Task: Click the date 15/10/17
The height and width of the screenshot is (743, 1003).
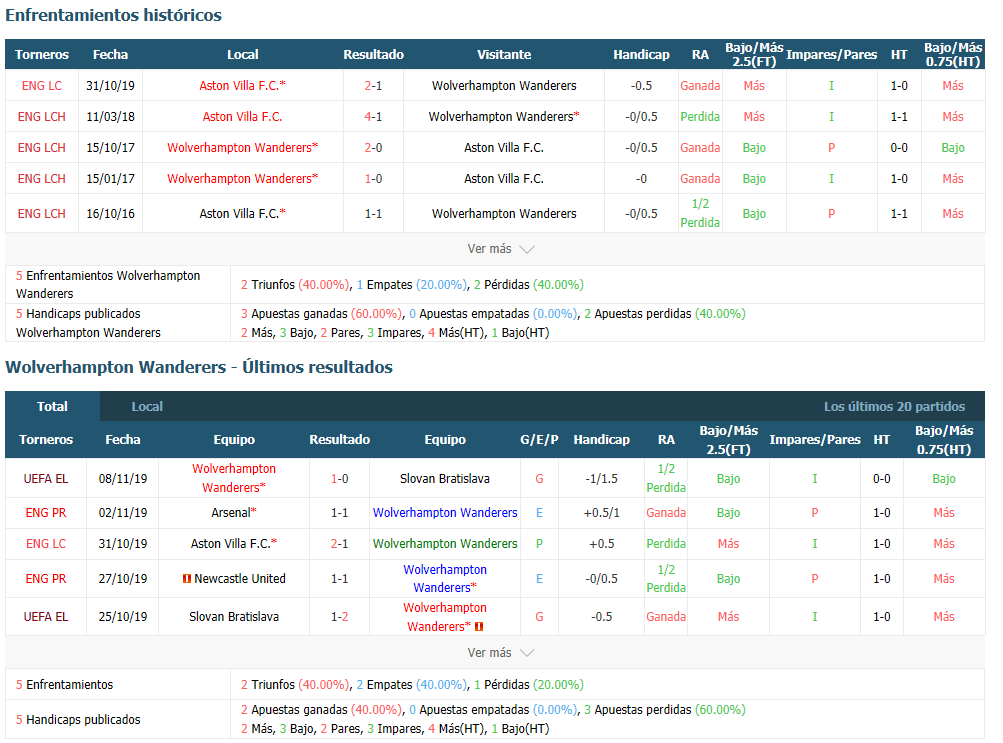Action: (x=111, y=148)
